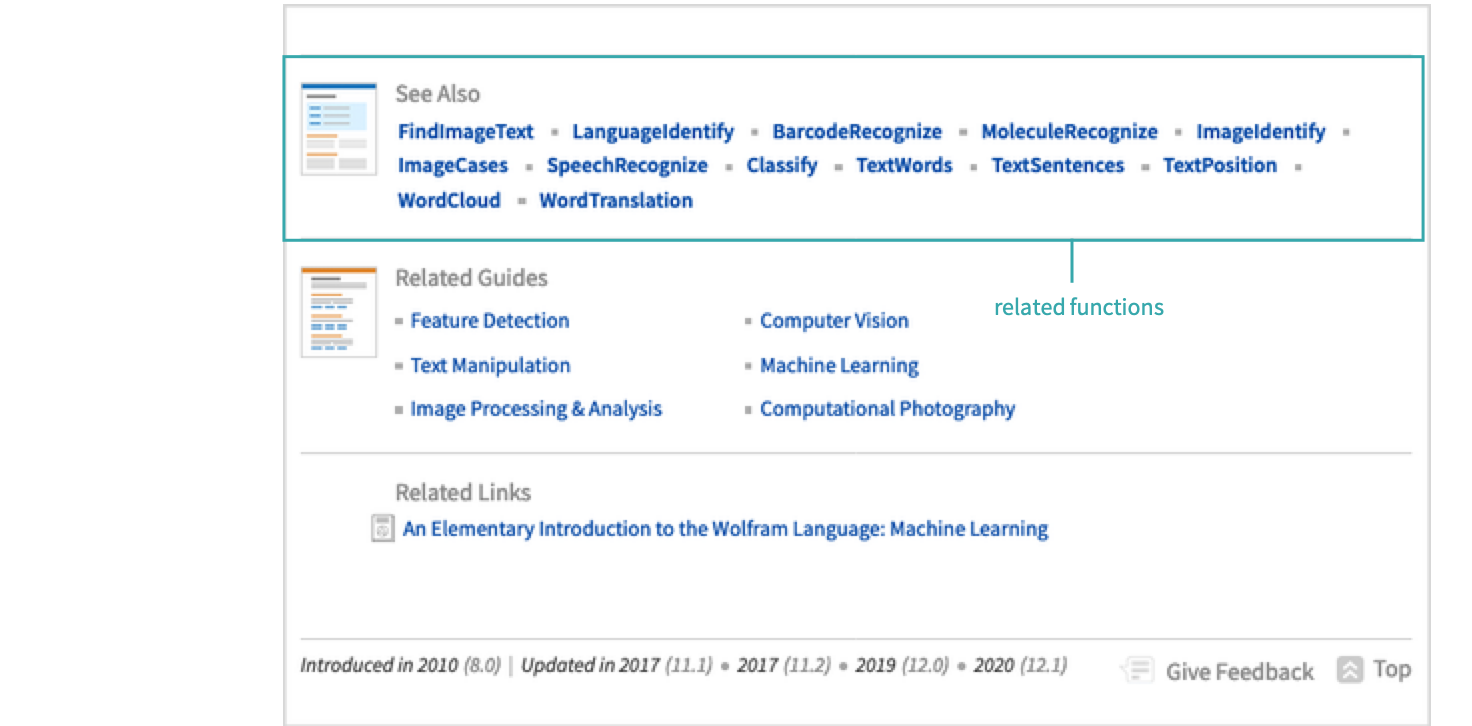Open Image Processing & Analysis guide

[x=536, y=409]
